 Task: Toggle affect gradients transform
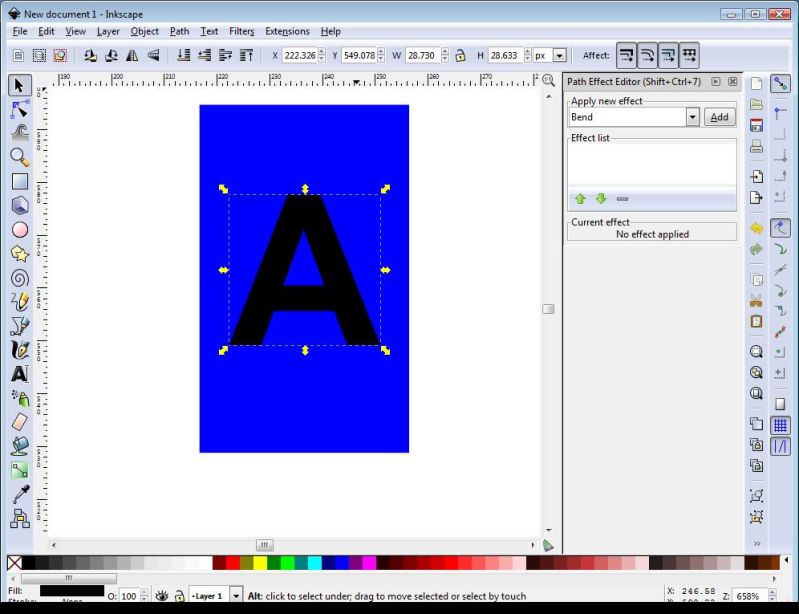point(668,55)
